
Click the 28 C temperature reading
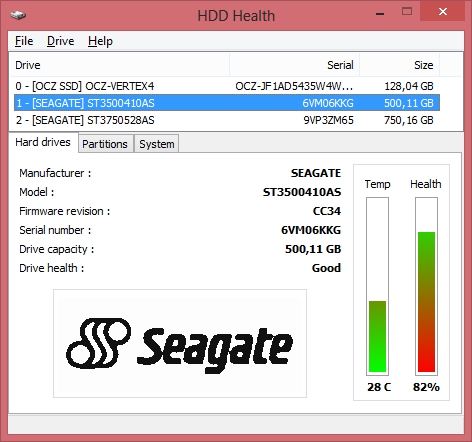[379, 387]
